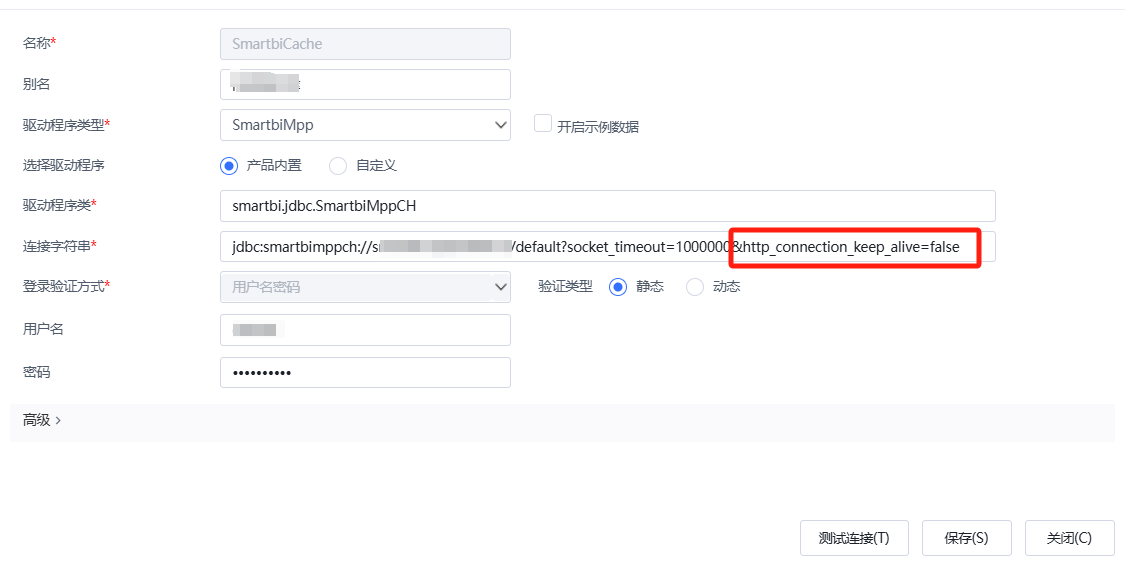
Task: Click the 测试连接(T) button
Action: 854,538
